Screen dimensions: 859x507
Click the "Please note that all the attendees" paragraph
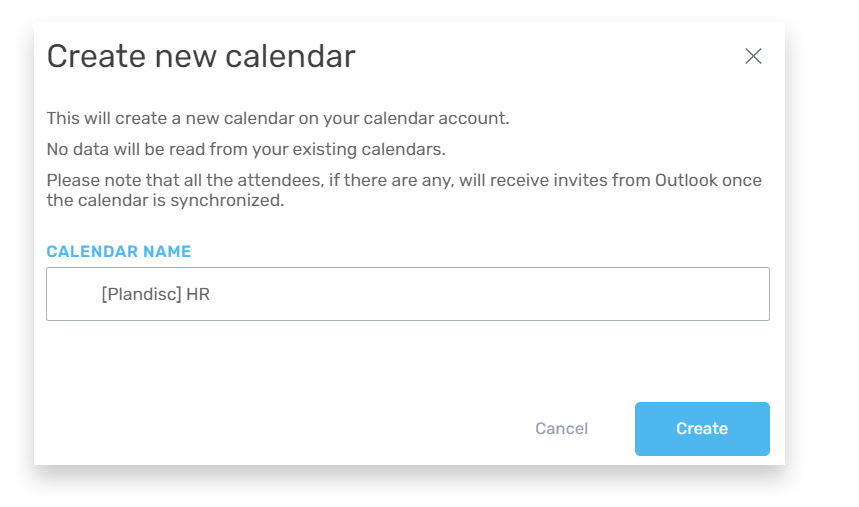click(x=404, y=190)
